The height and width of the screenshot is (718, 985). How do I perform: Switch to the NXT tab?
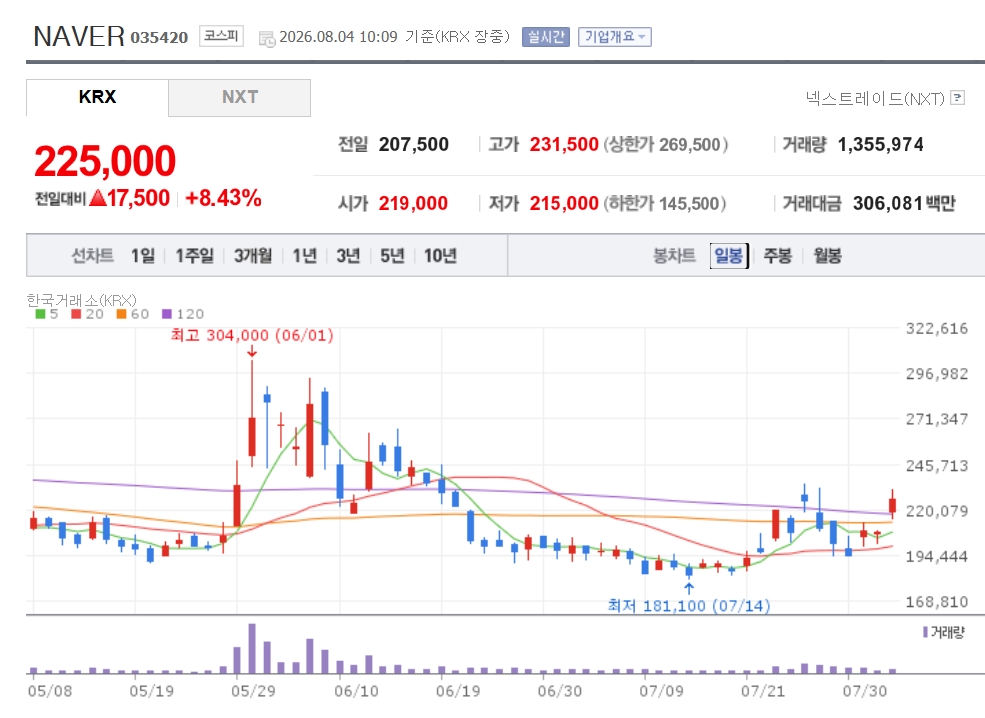click(239, 97)
